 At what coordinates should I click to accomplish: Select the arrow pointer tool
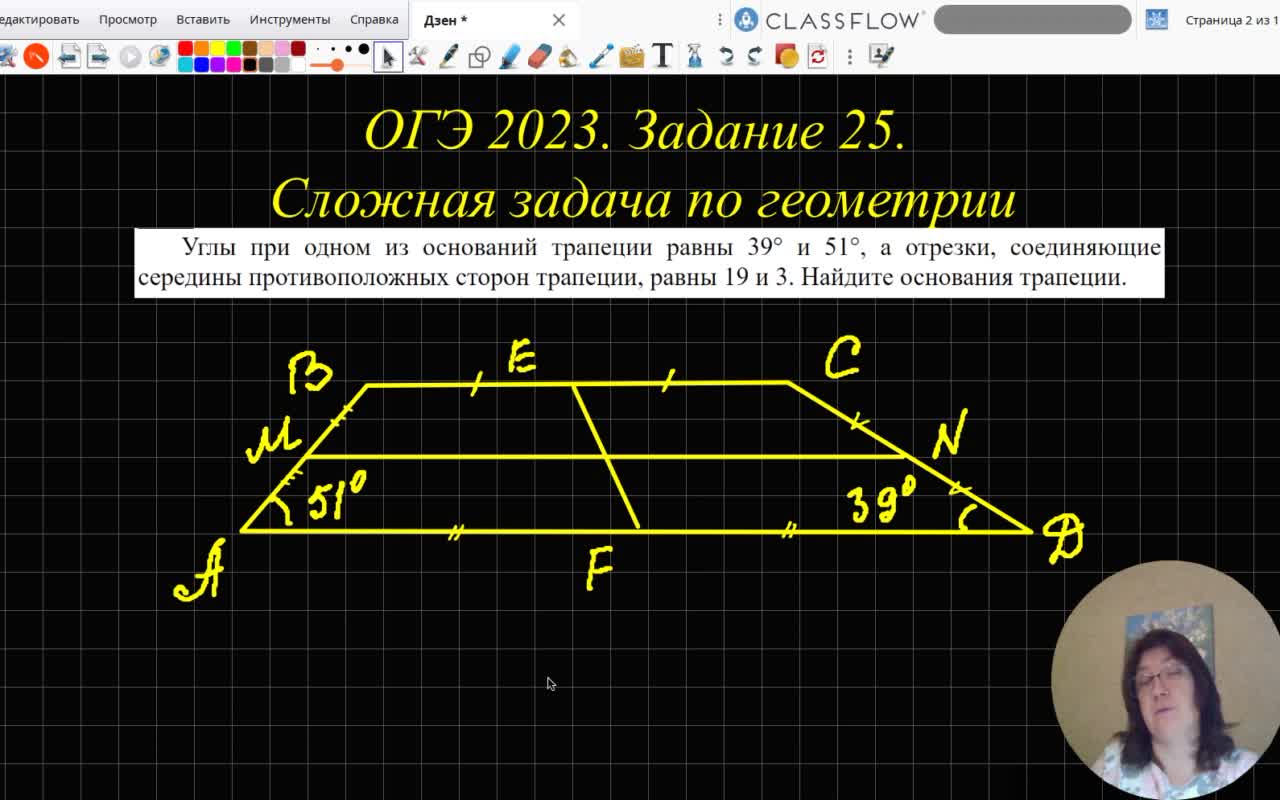[x=388, y=57]
